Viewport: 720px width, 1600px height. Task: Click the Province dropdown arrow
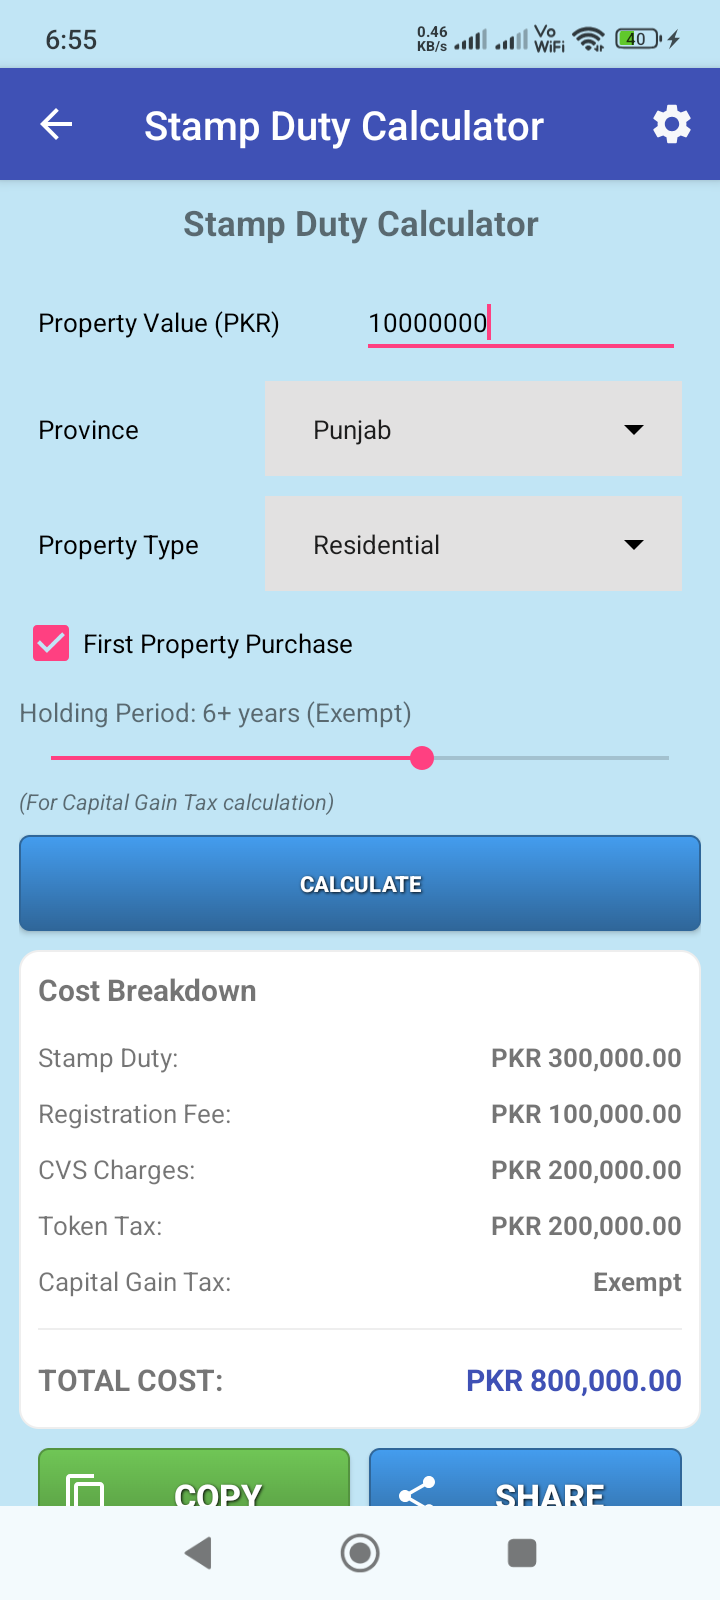coord(633,430)
